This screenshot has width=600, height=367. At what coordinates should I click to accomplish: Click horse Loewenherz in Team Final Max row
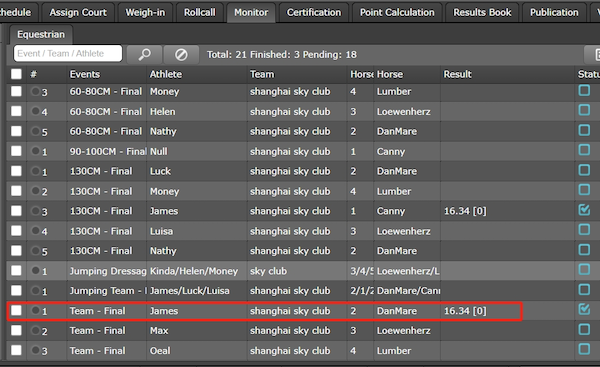[403, 331]
